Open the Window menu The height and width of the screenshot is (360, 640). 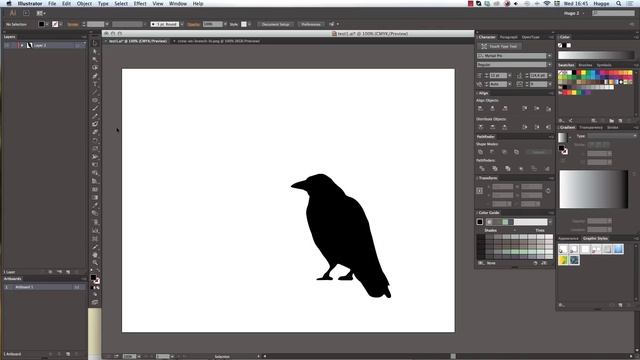click(x=178, y=4)
